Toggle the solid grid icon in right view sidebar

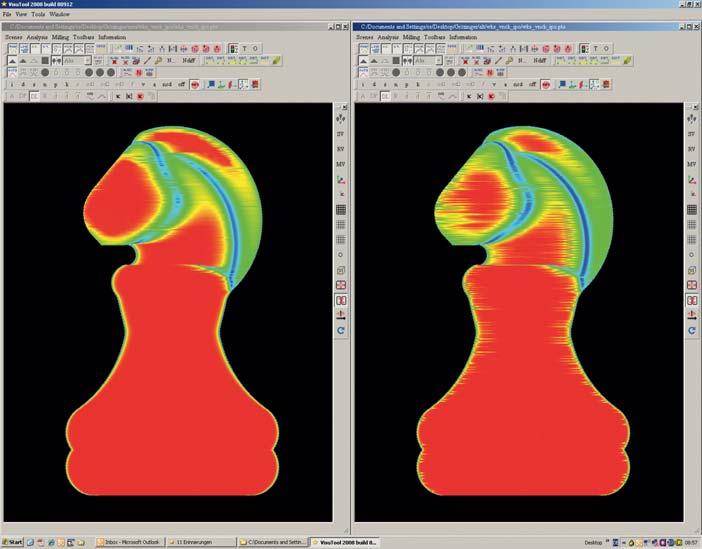pyautogui.click(x=692, y=209)
